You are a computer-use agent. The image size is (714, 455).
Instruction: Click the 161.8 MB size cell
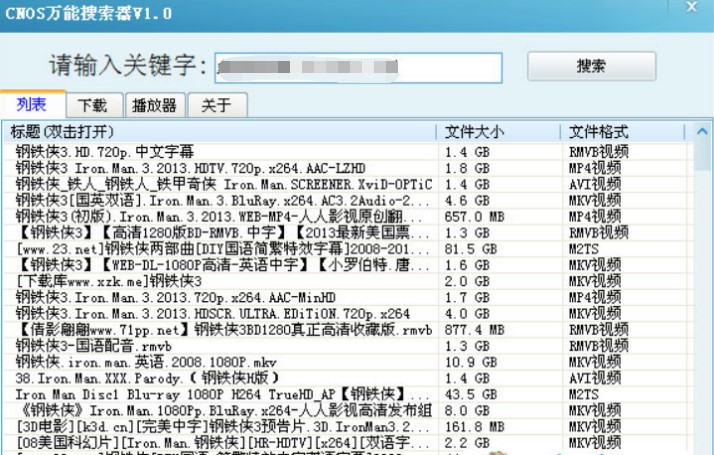pos(474,427)
